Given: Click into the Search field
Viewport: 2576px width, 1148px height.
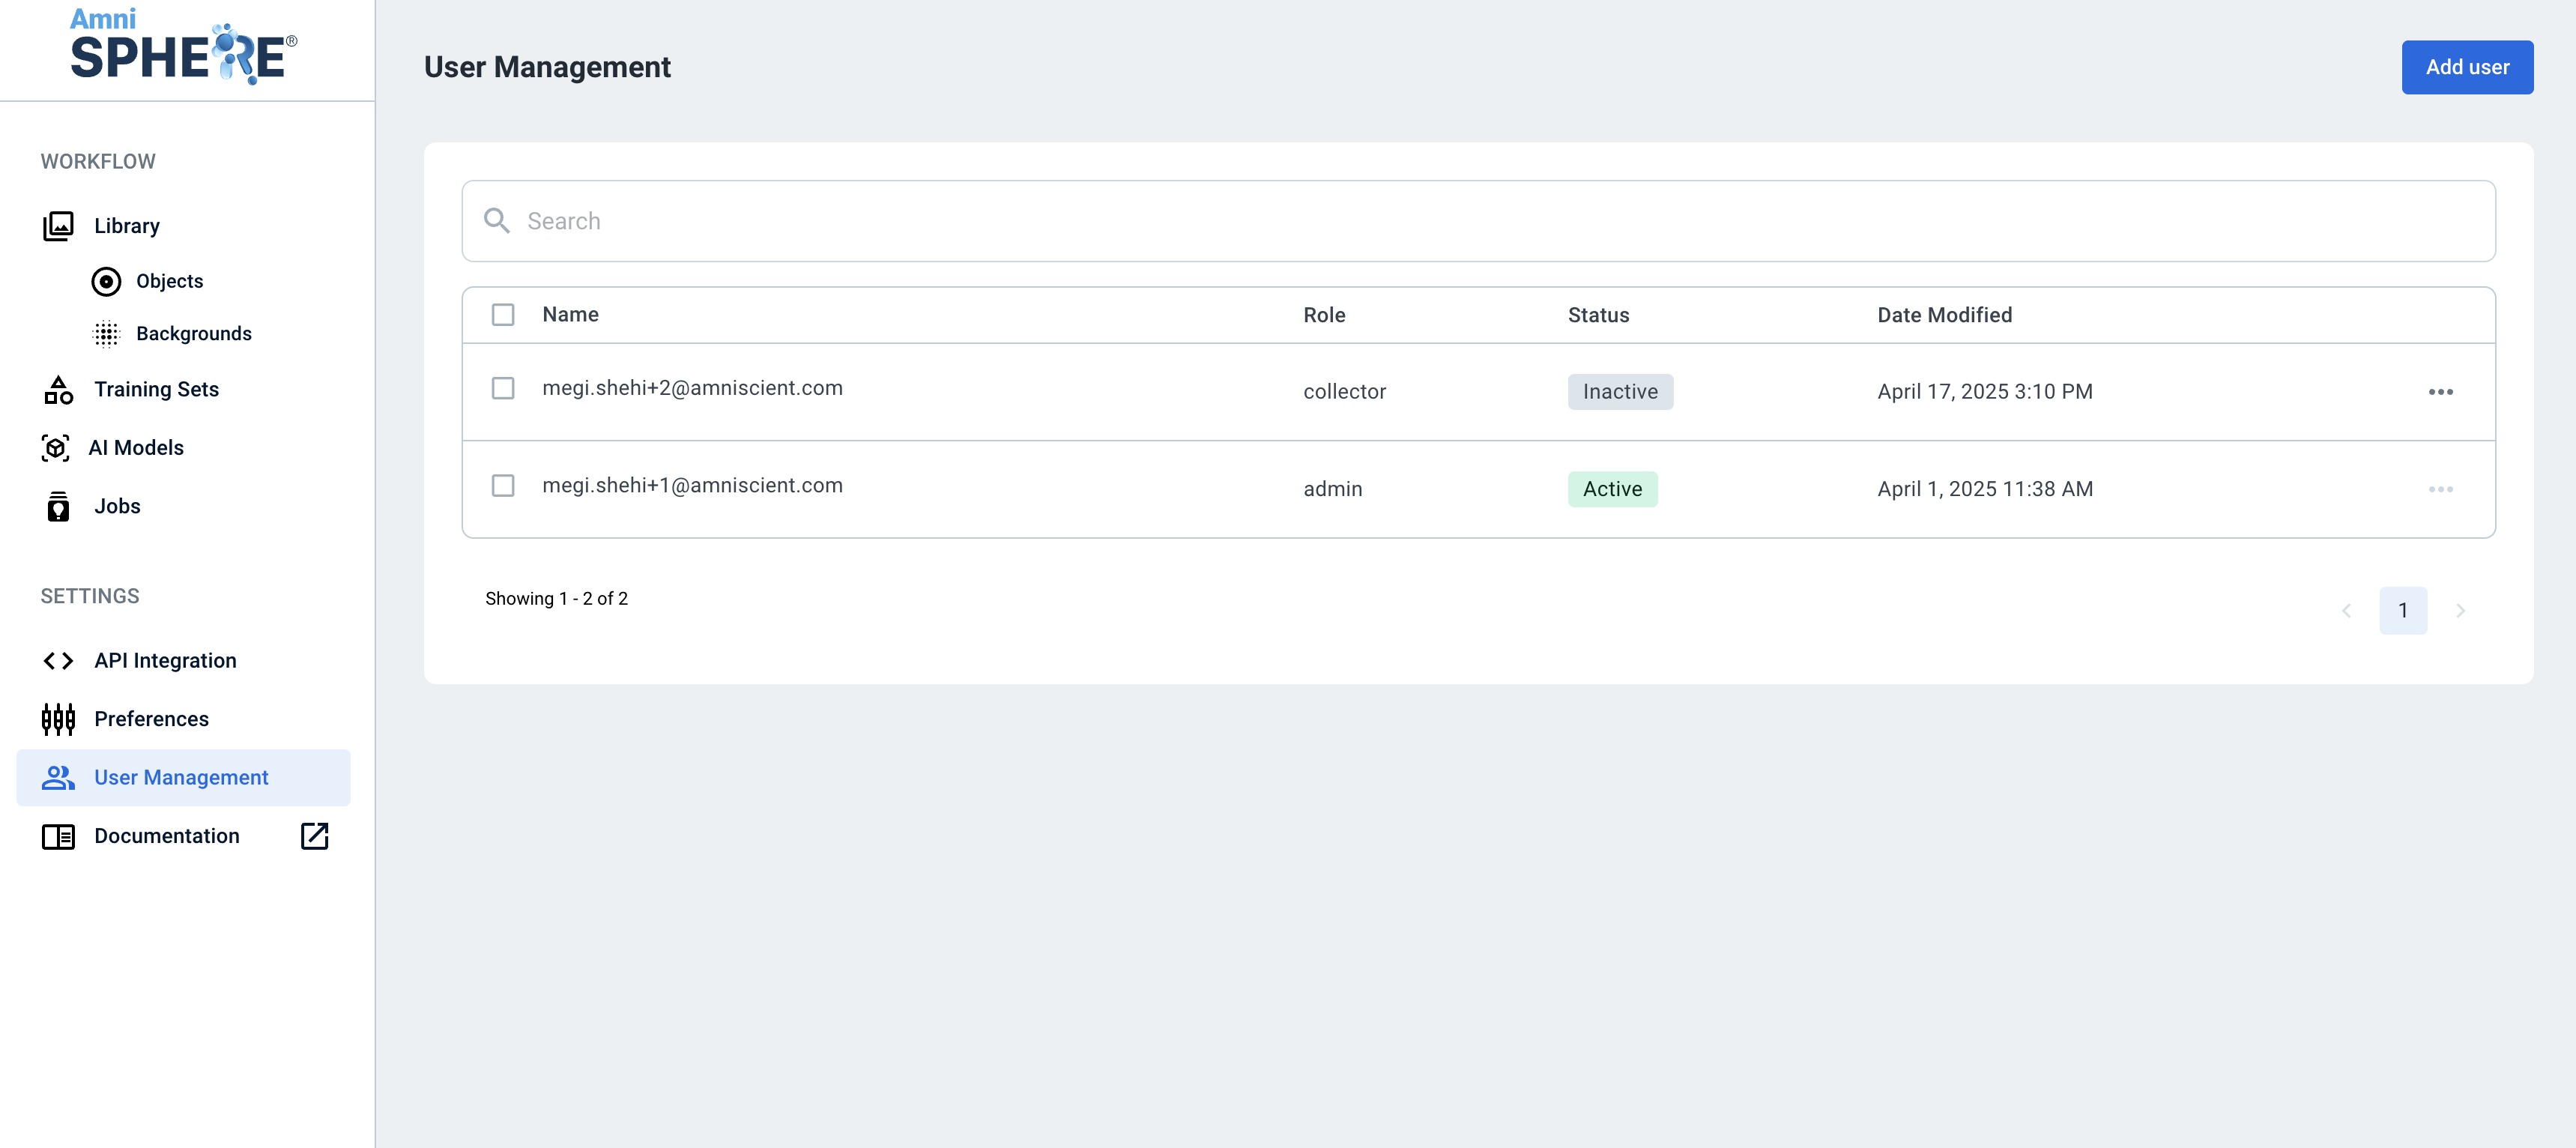Looking at the screenshot, I should coord(1478,221).
